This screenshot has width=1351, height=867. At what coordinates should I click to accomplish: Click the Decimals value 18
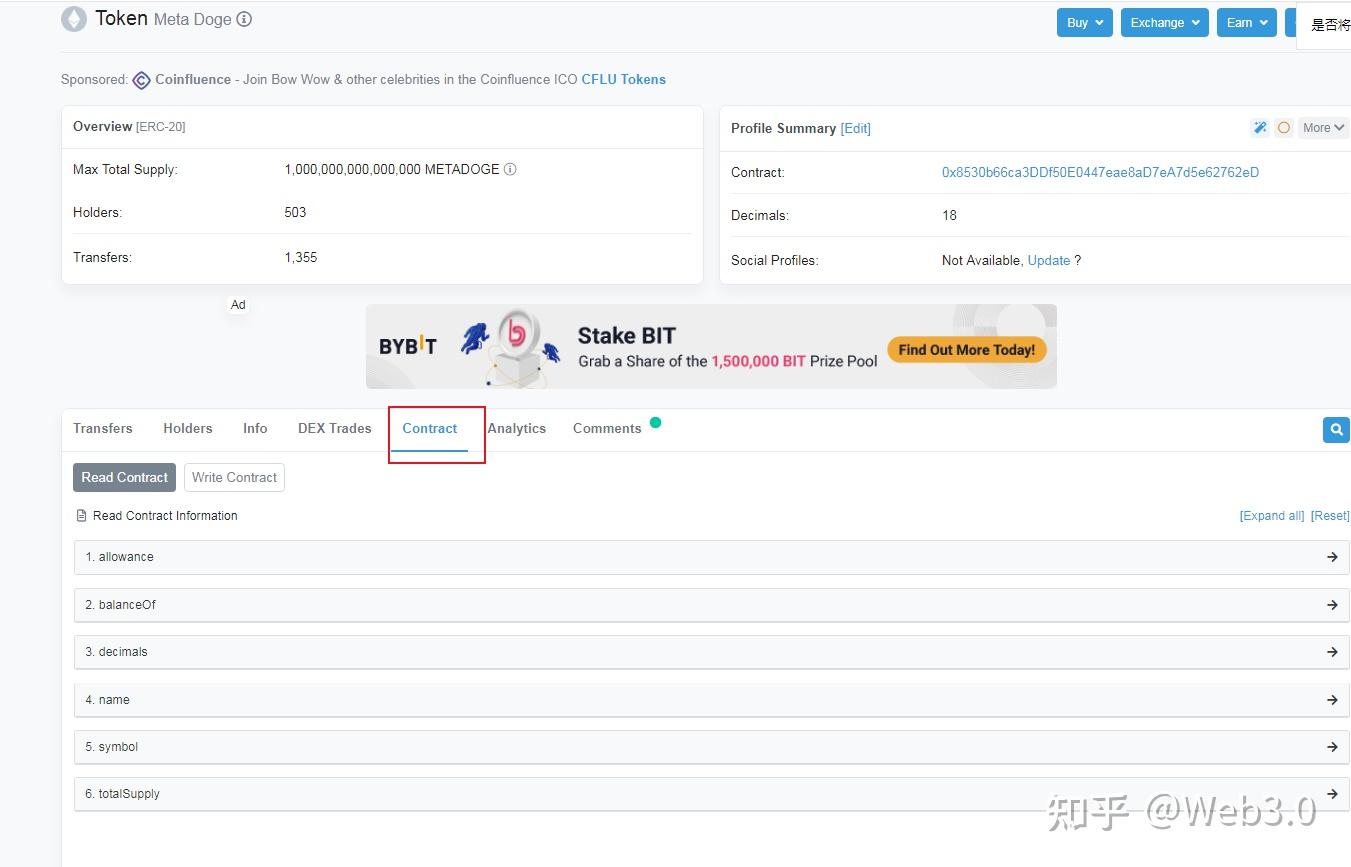click(x=949, y=215)
